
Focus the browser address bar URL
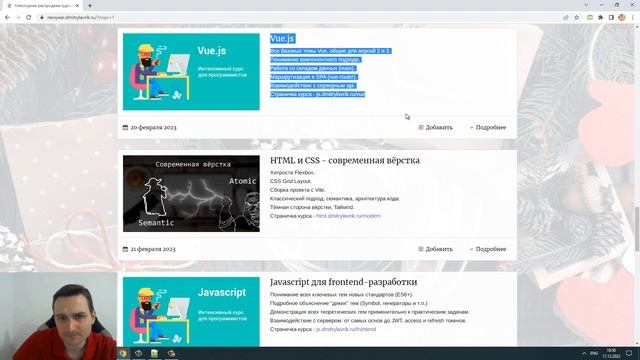click(80, 18)
